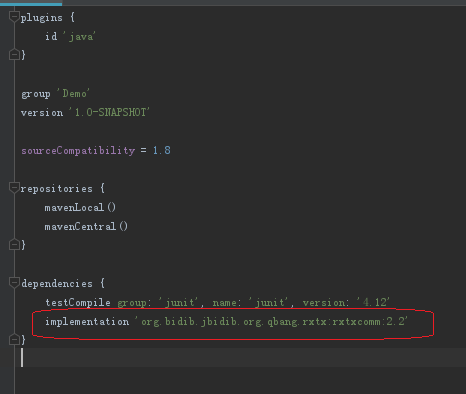Click the repositories block closing fold marker
Viewport: 466px width, 394px height.
tap(14, 244)
